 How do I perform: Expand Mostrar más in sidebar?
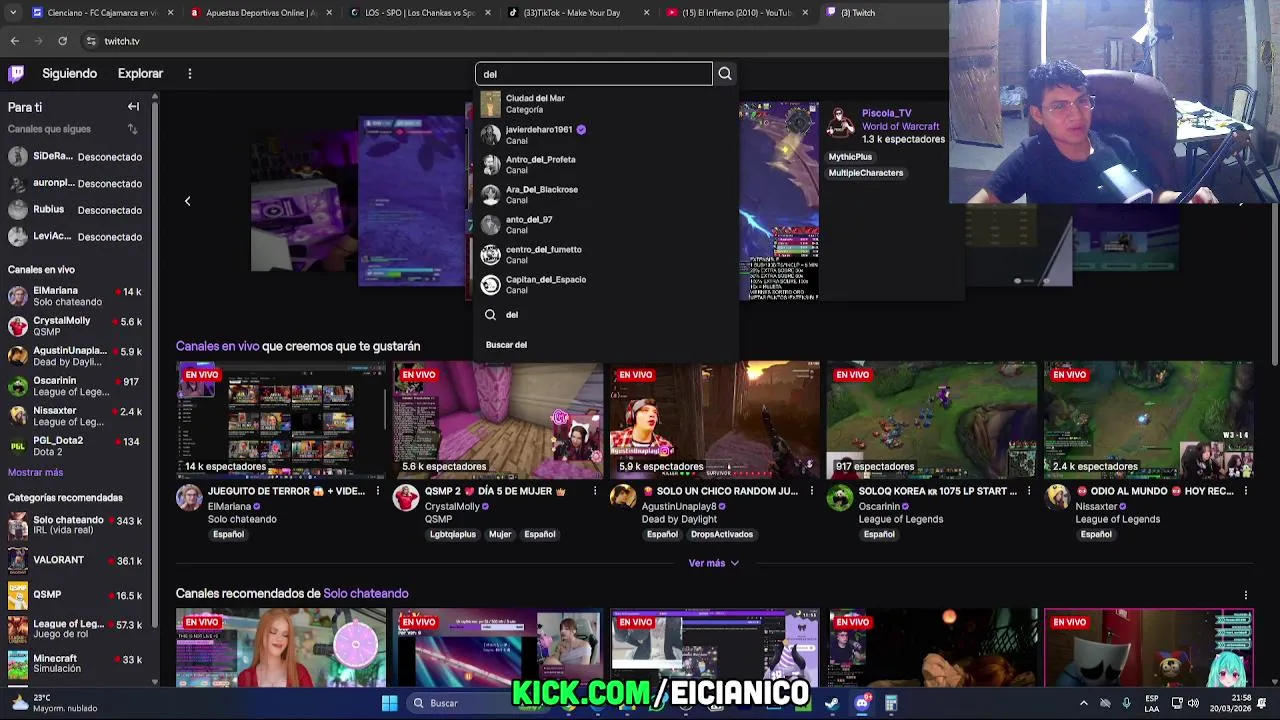pyautogui.click(x=35, y=472)
